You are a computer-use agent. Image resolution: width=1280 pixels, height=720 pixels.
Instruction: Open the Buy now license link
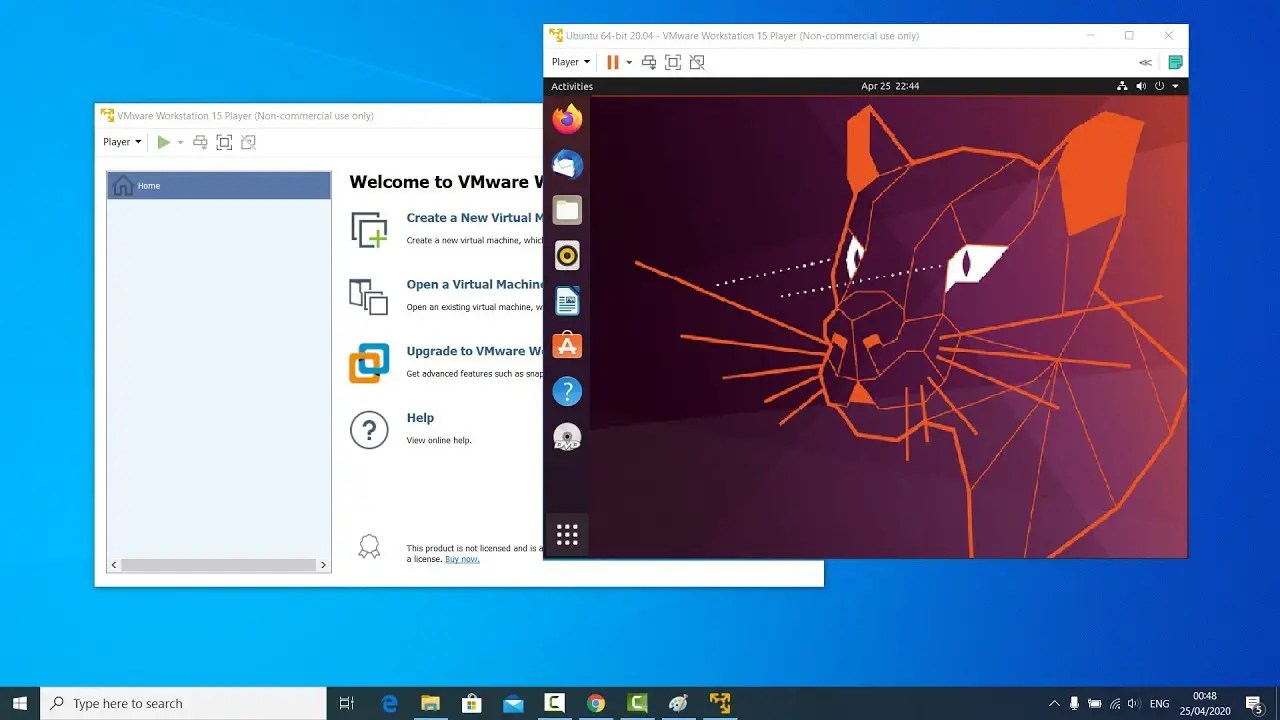coord(461,559)
